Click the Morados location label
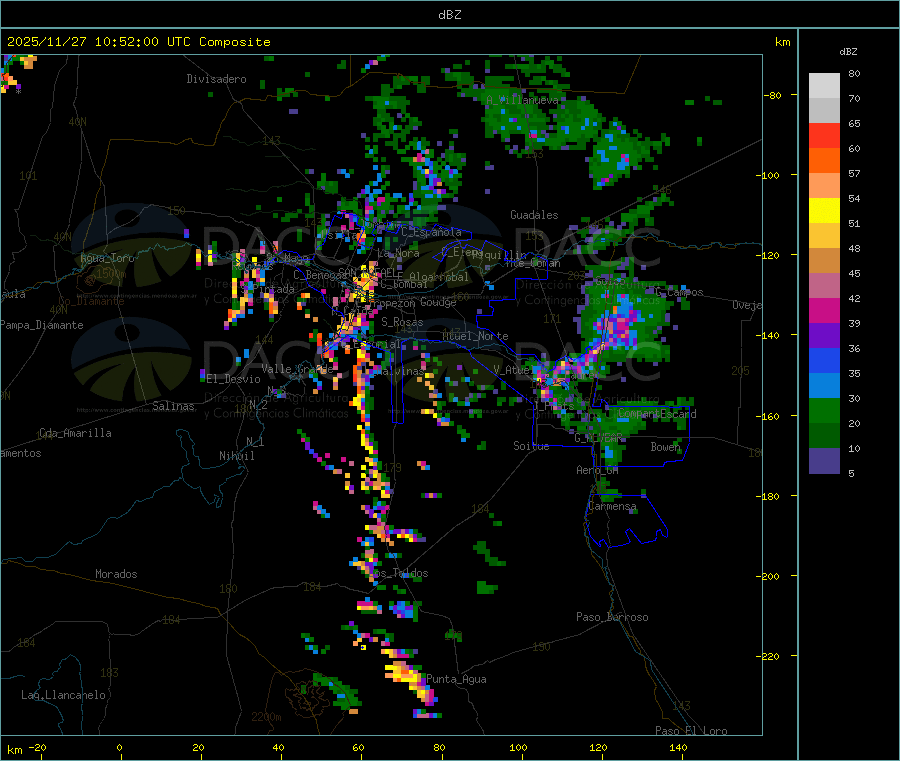The image size is (900, 761). 116,574
